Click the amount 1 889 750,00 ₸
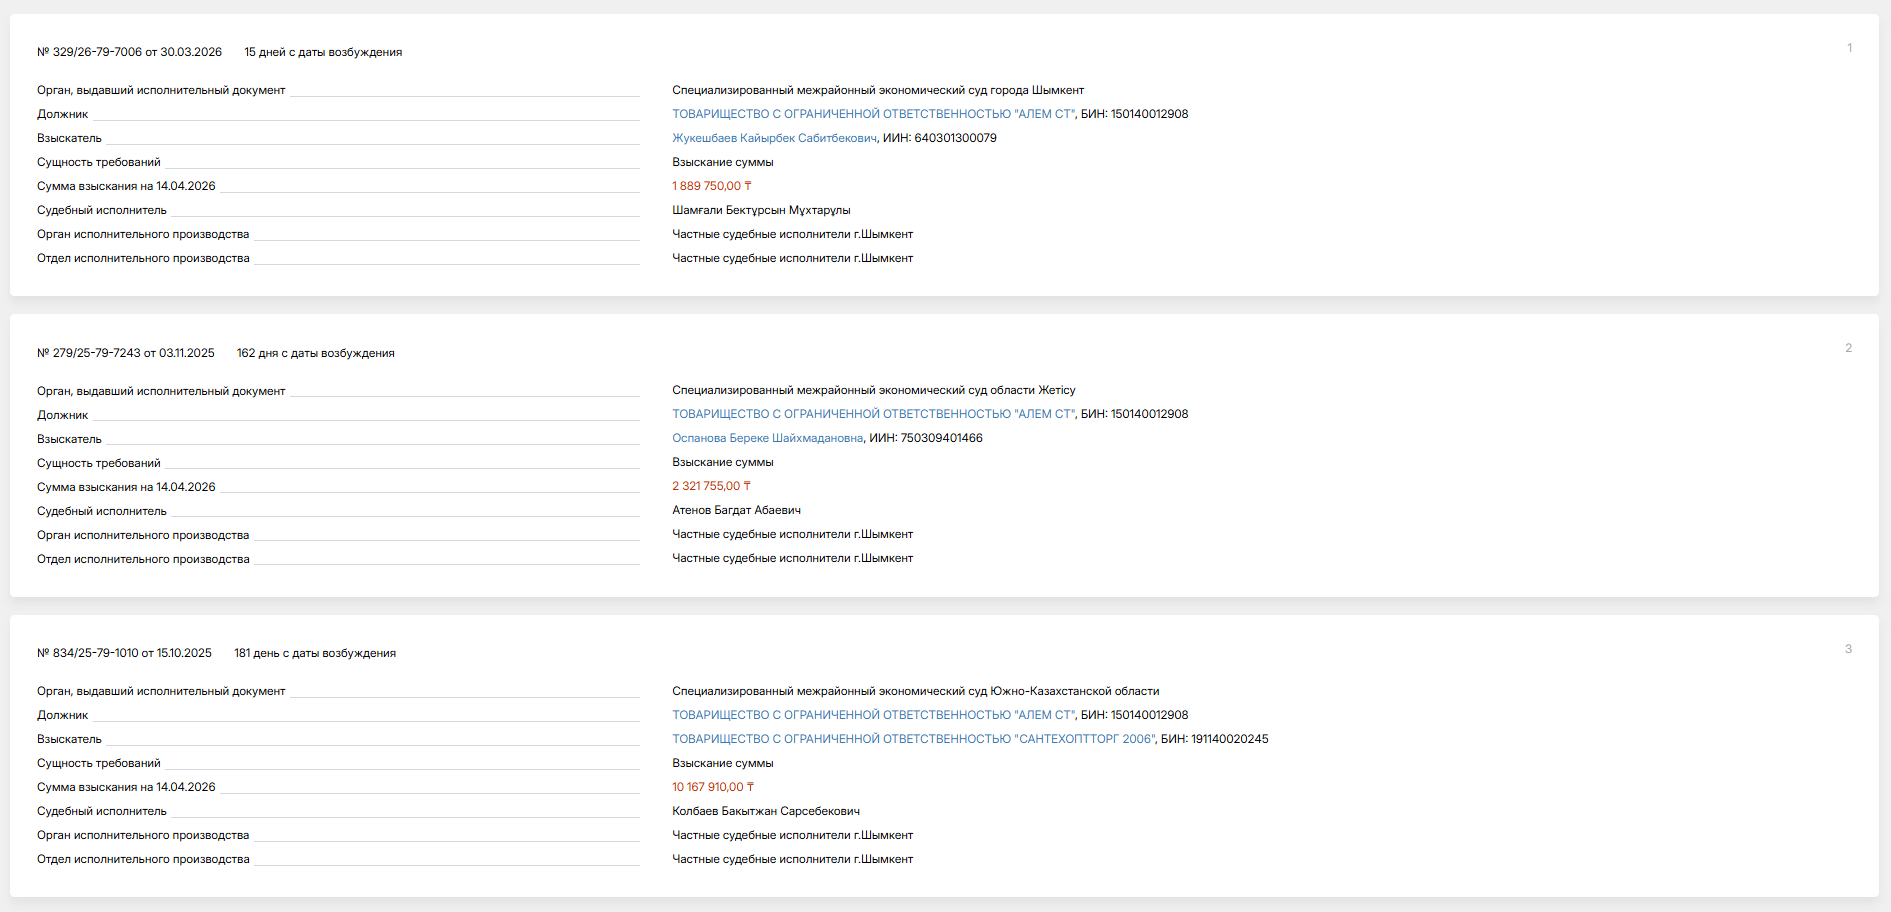This screenshot has height=912, width=1891. coord(711,186)
